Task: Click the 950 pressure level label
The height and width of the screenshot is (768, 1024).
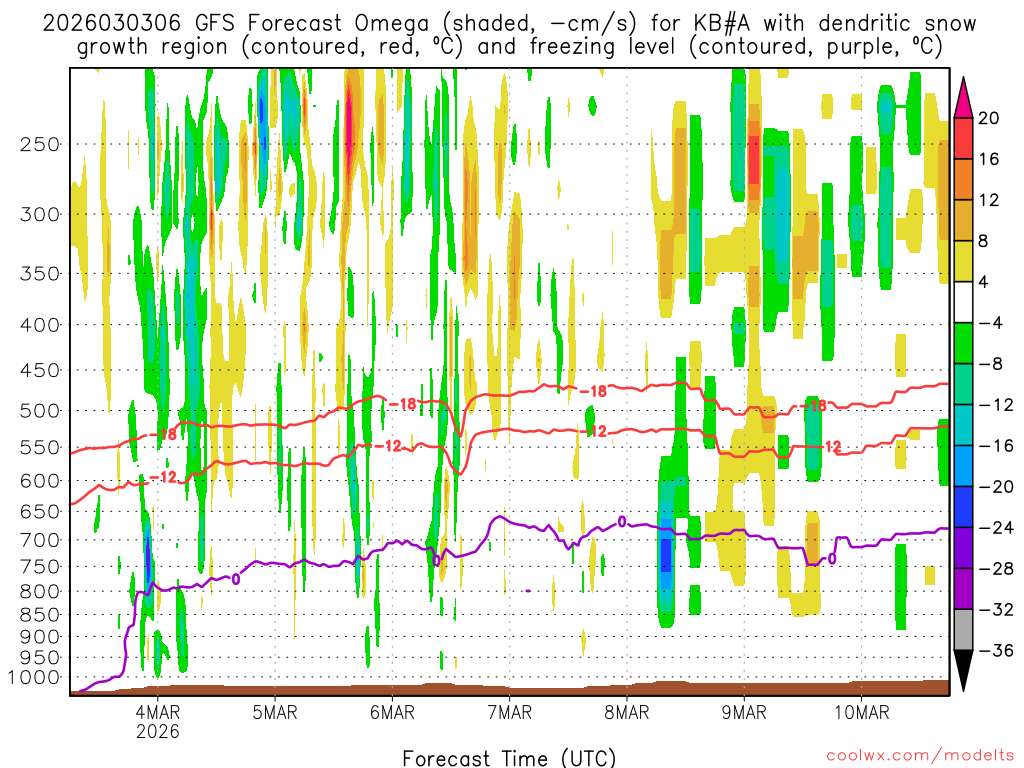Action: point(40,658)
